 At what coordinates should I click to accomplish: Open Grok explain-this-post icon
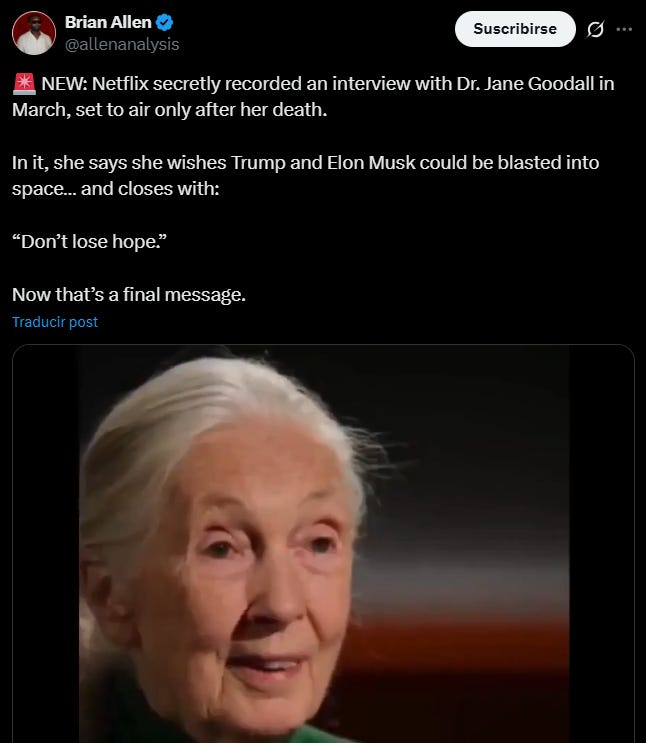coord(595,29)
